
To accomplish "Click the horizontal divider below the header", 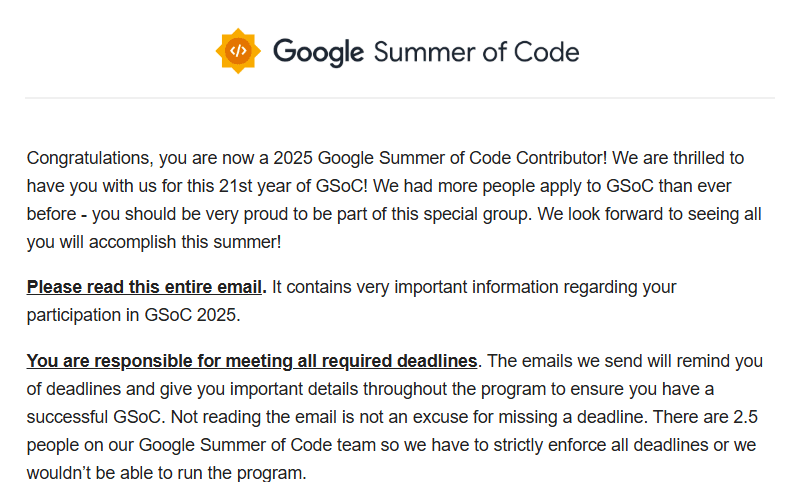I will [x=399, y=98].
